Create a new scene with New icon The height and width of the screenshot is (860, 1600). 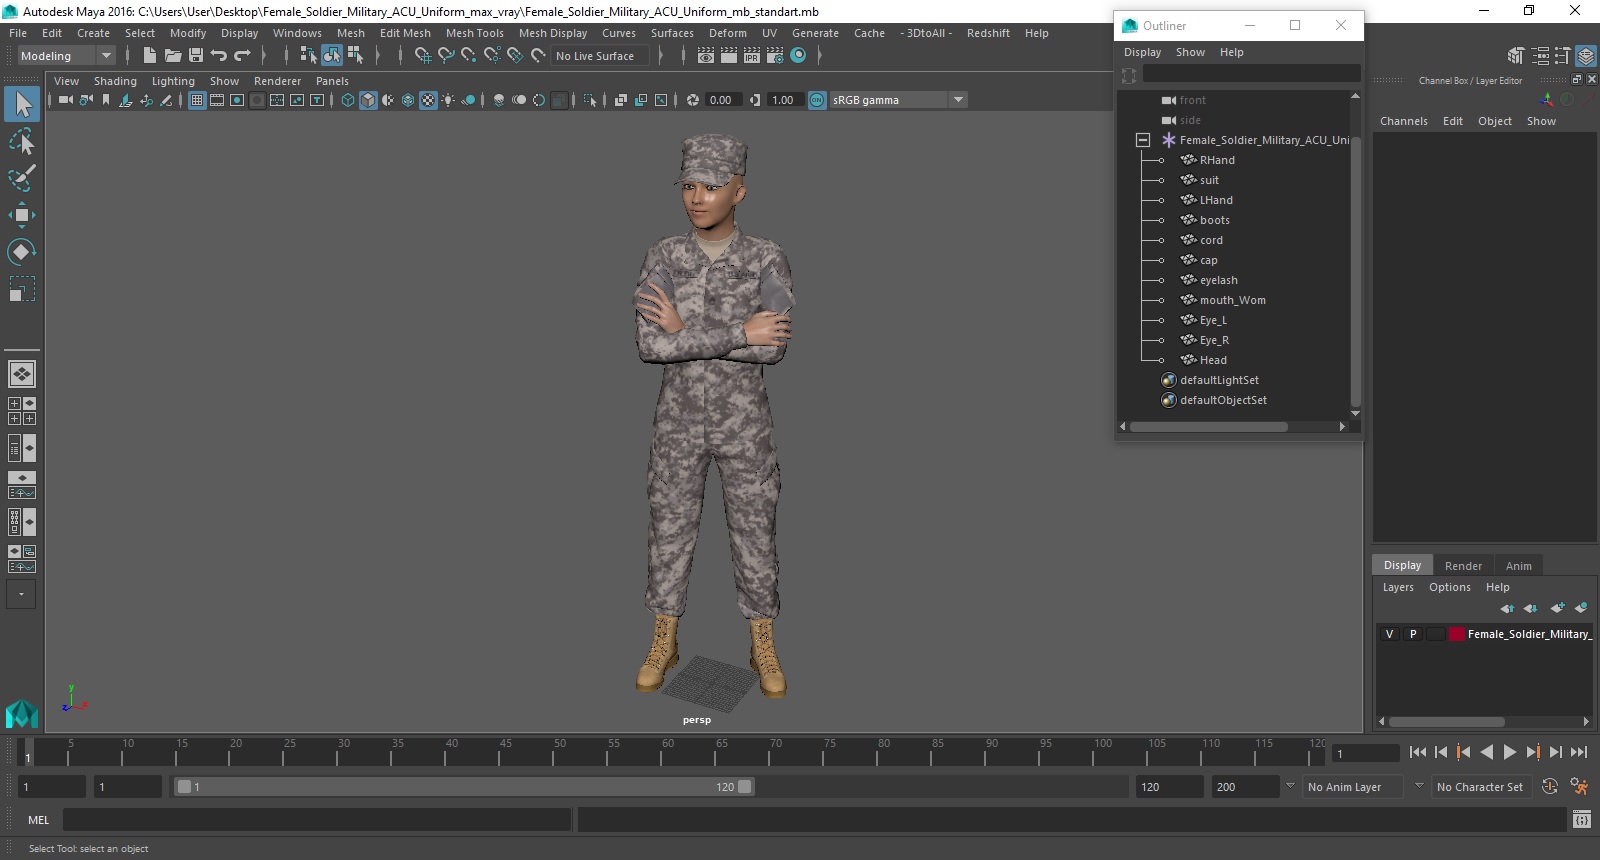(x=149, y=56)
